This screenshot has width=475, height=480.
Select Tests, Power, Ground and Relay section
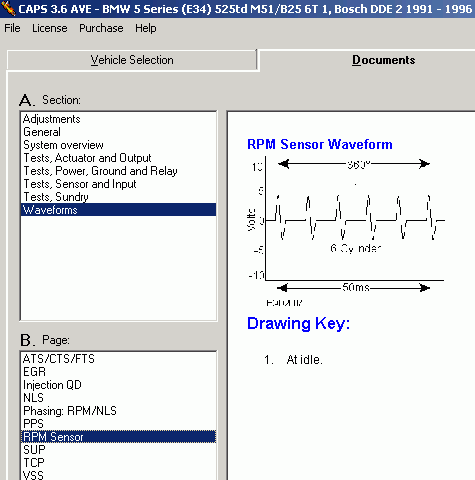click(x=118, y=171)
